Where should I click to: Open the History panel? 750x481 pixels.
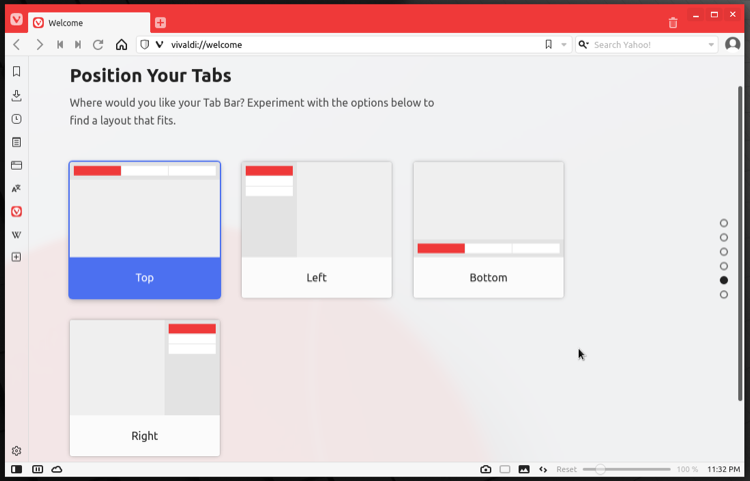coord(16,119)
